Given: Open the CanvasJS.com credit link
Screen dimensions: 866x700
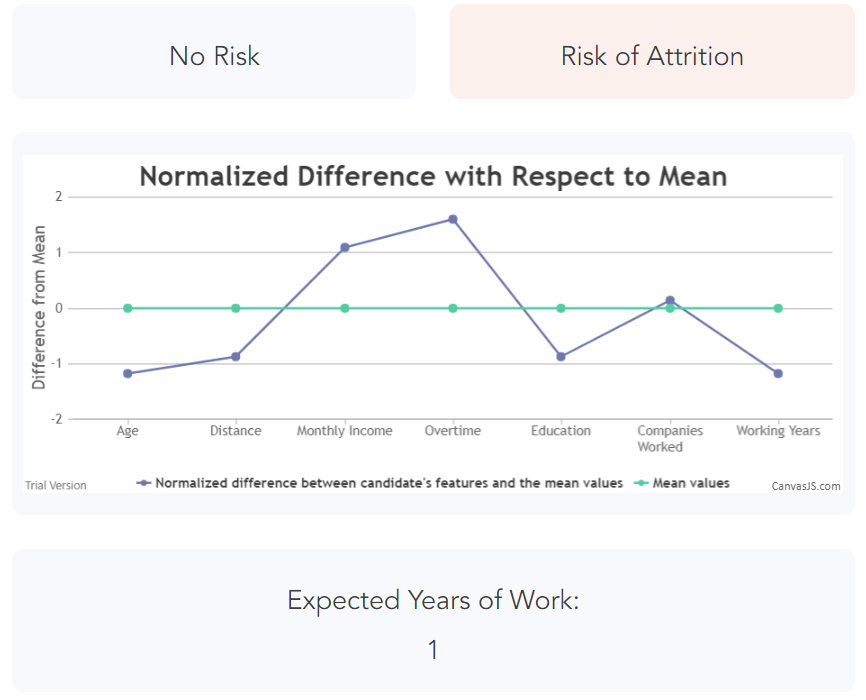Looking at the screenshot, I should pos(805,486).
